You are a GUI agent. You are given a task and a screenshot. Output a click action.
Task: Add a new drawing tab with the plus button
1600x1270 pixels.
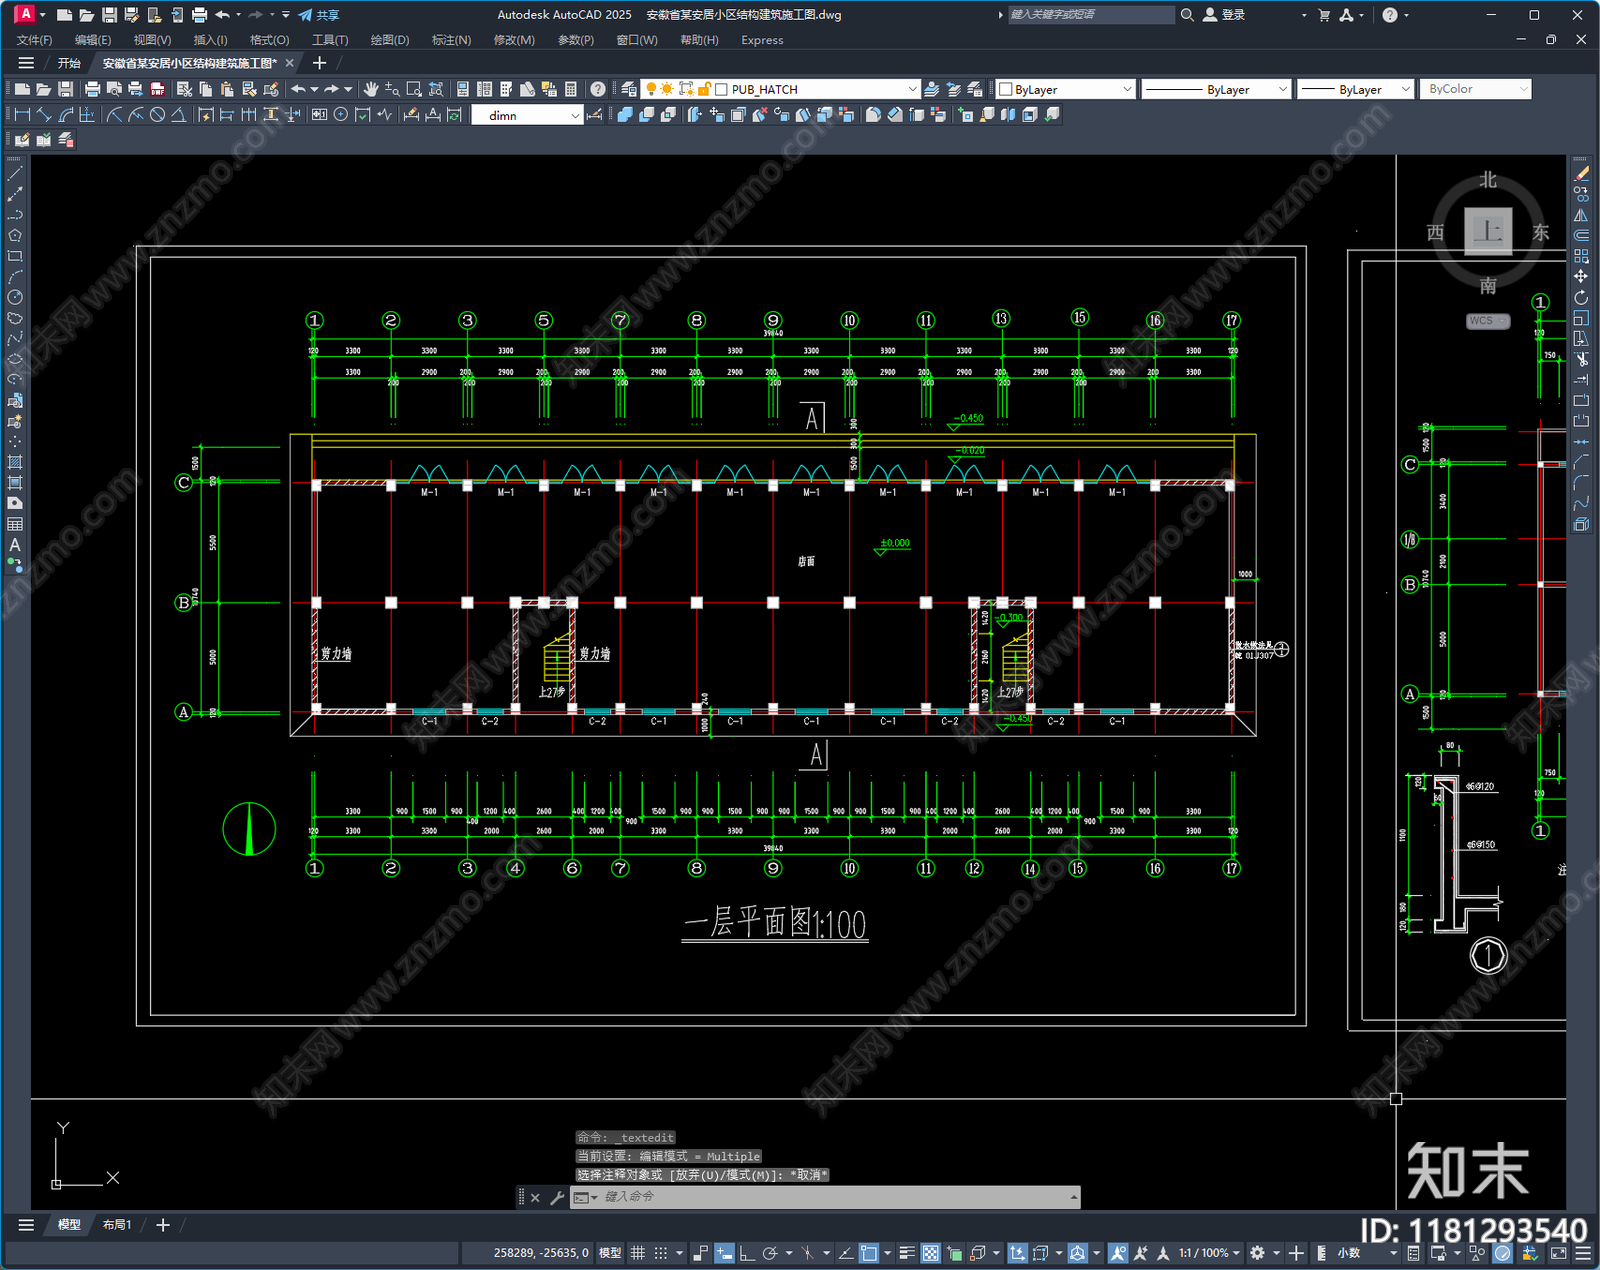click(319, 63)
